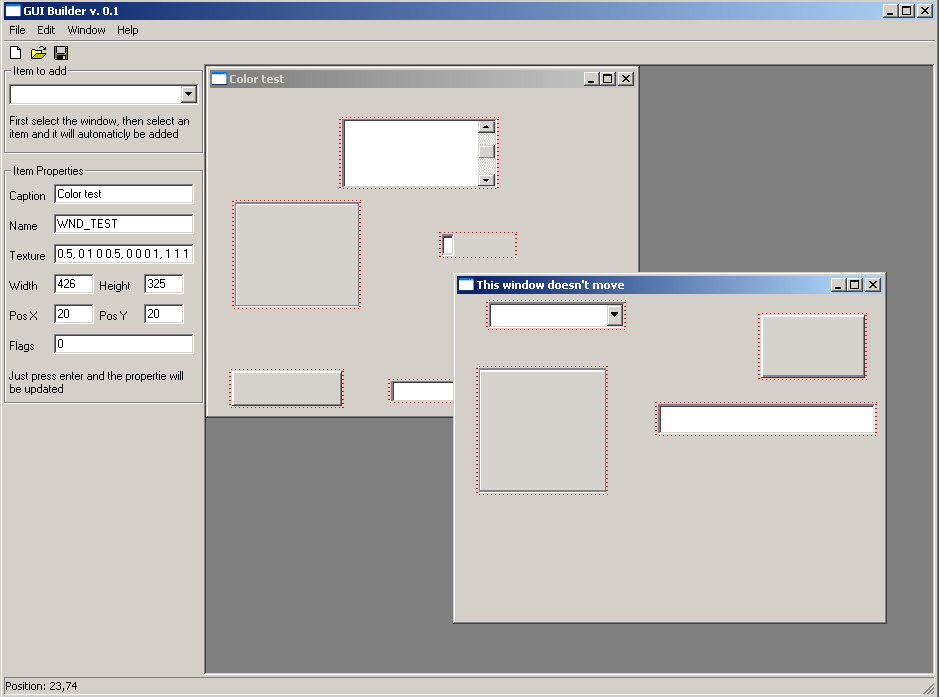
Task: Click the New file toolbar icon
Action: (16, 53)
